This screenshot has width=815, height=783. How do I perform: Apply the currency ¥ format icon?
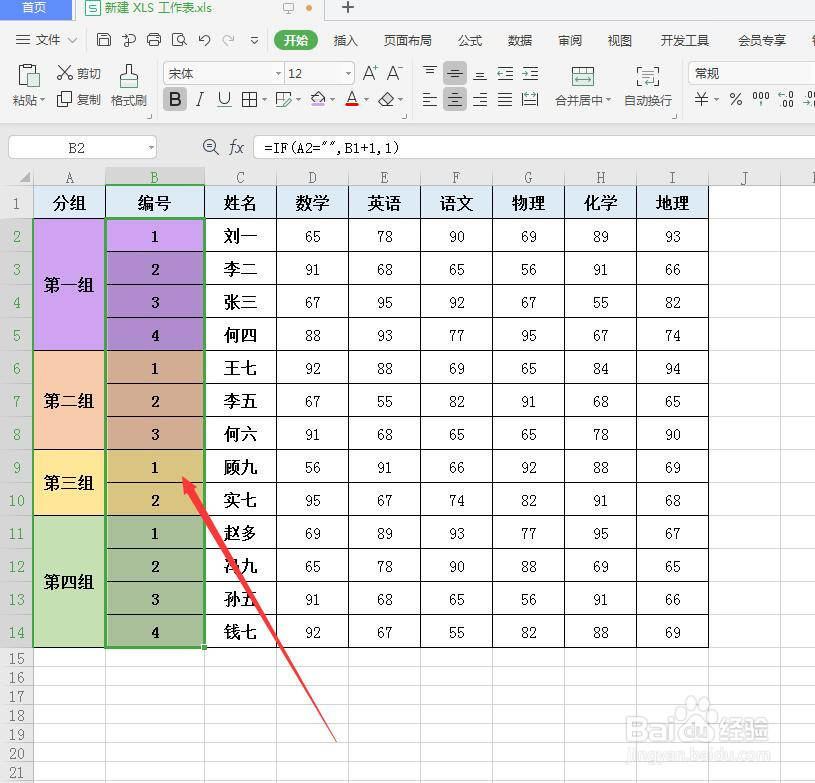point(700,100)
